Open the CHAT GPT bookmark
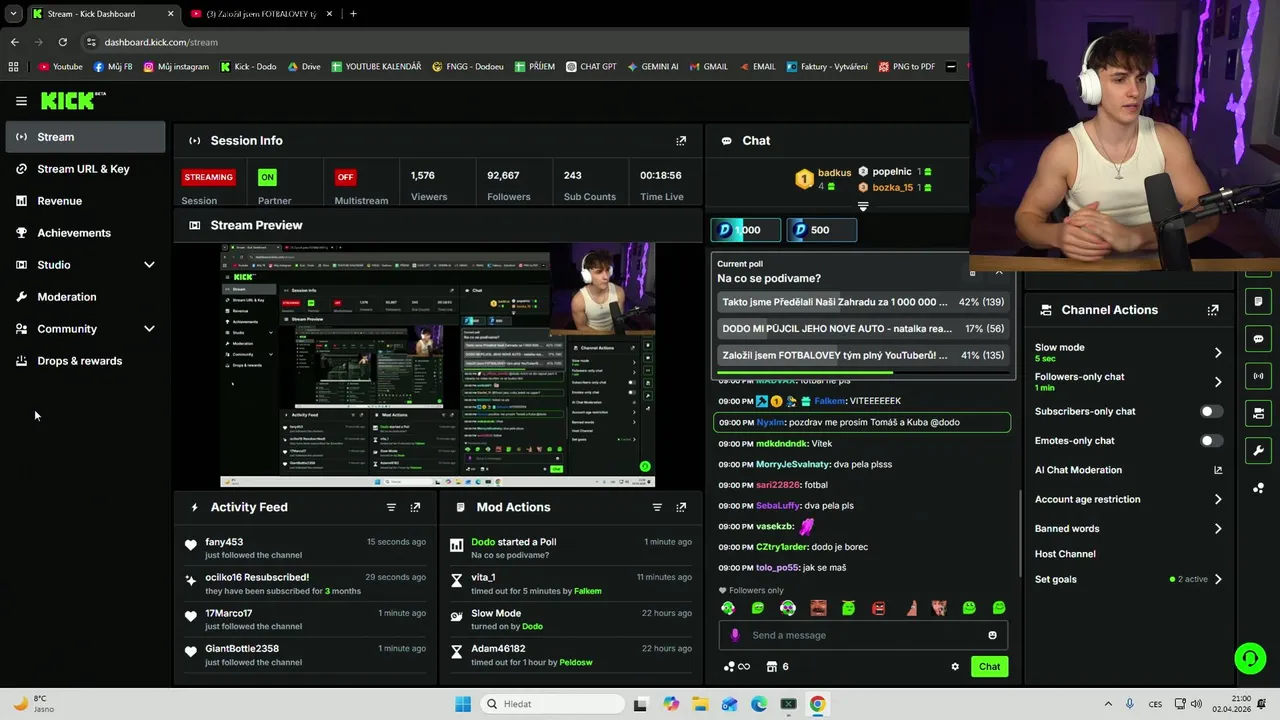 point(591,67)
